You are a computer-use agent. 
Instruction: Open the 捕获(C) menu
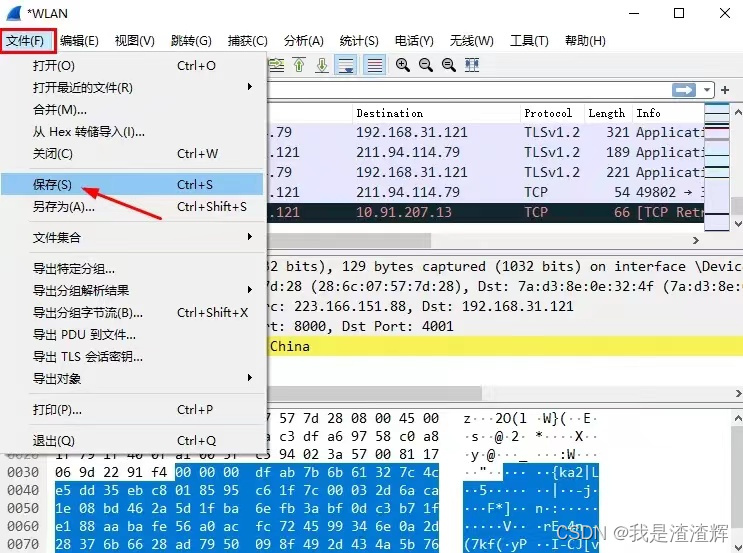tap(247, 41)
